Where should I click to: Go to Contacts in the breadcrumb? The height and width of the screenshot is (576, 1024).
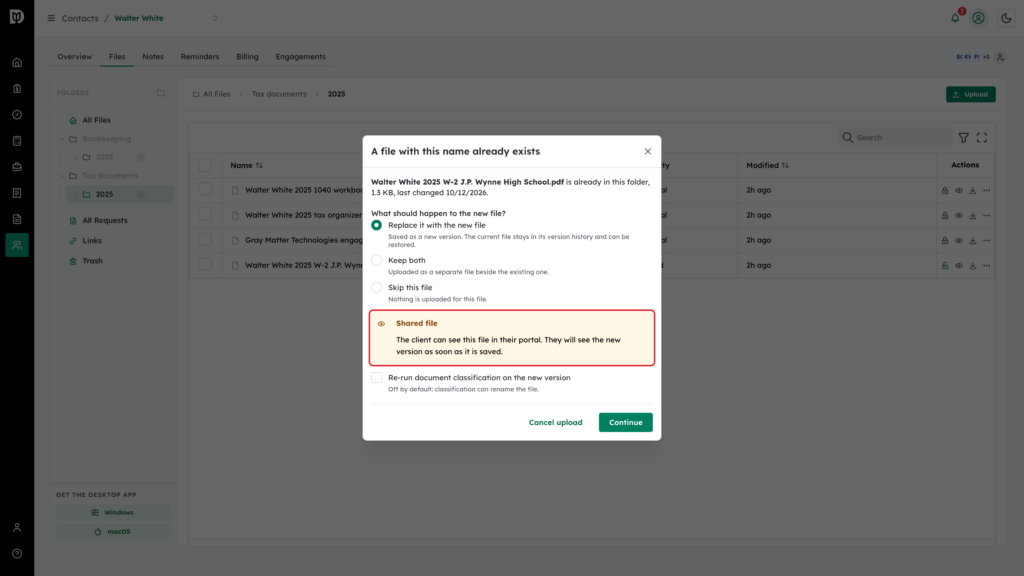[80, 18]
